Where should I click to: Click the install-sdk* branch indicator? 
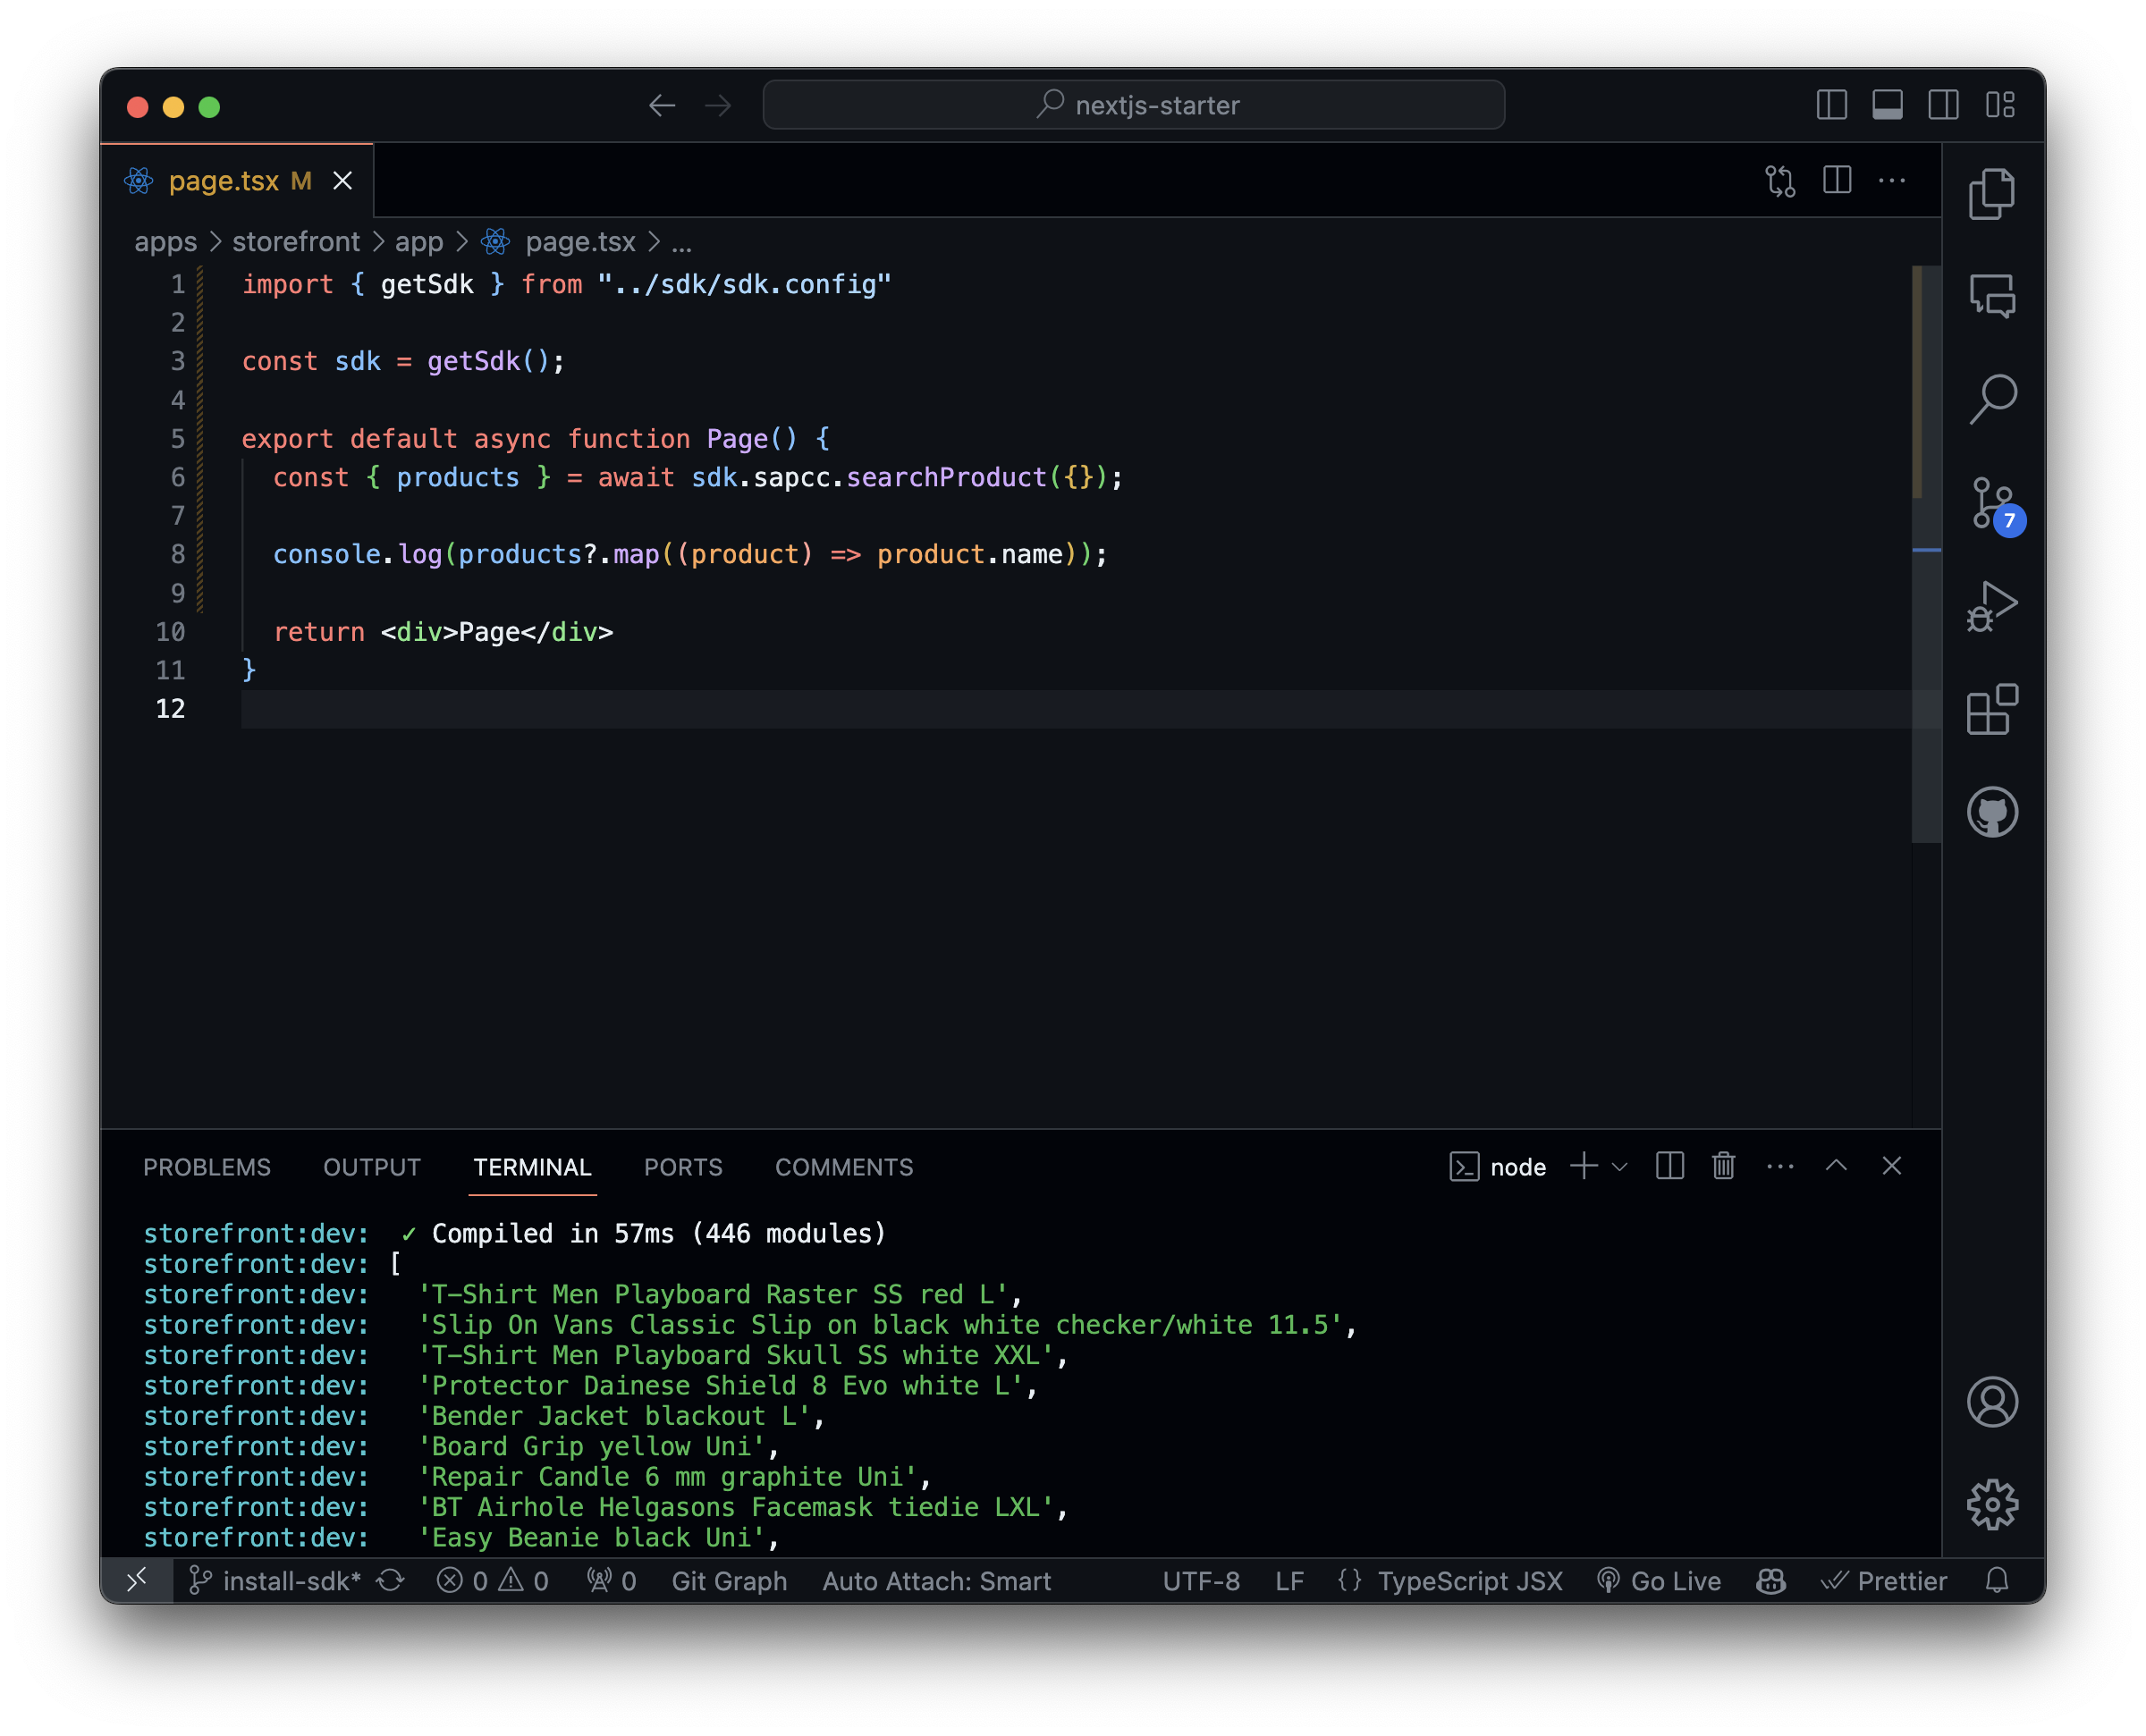275,1581
